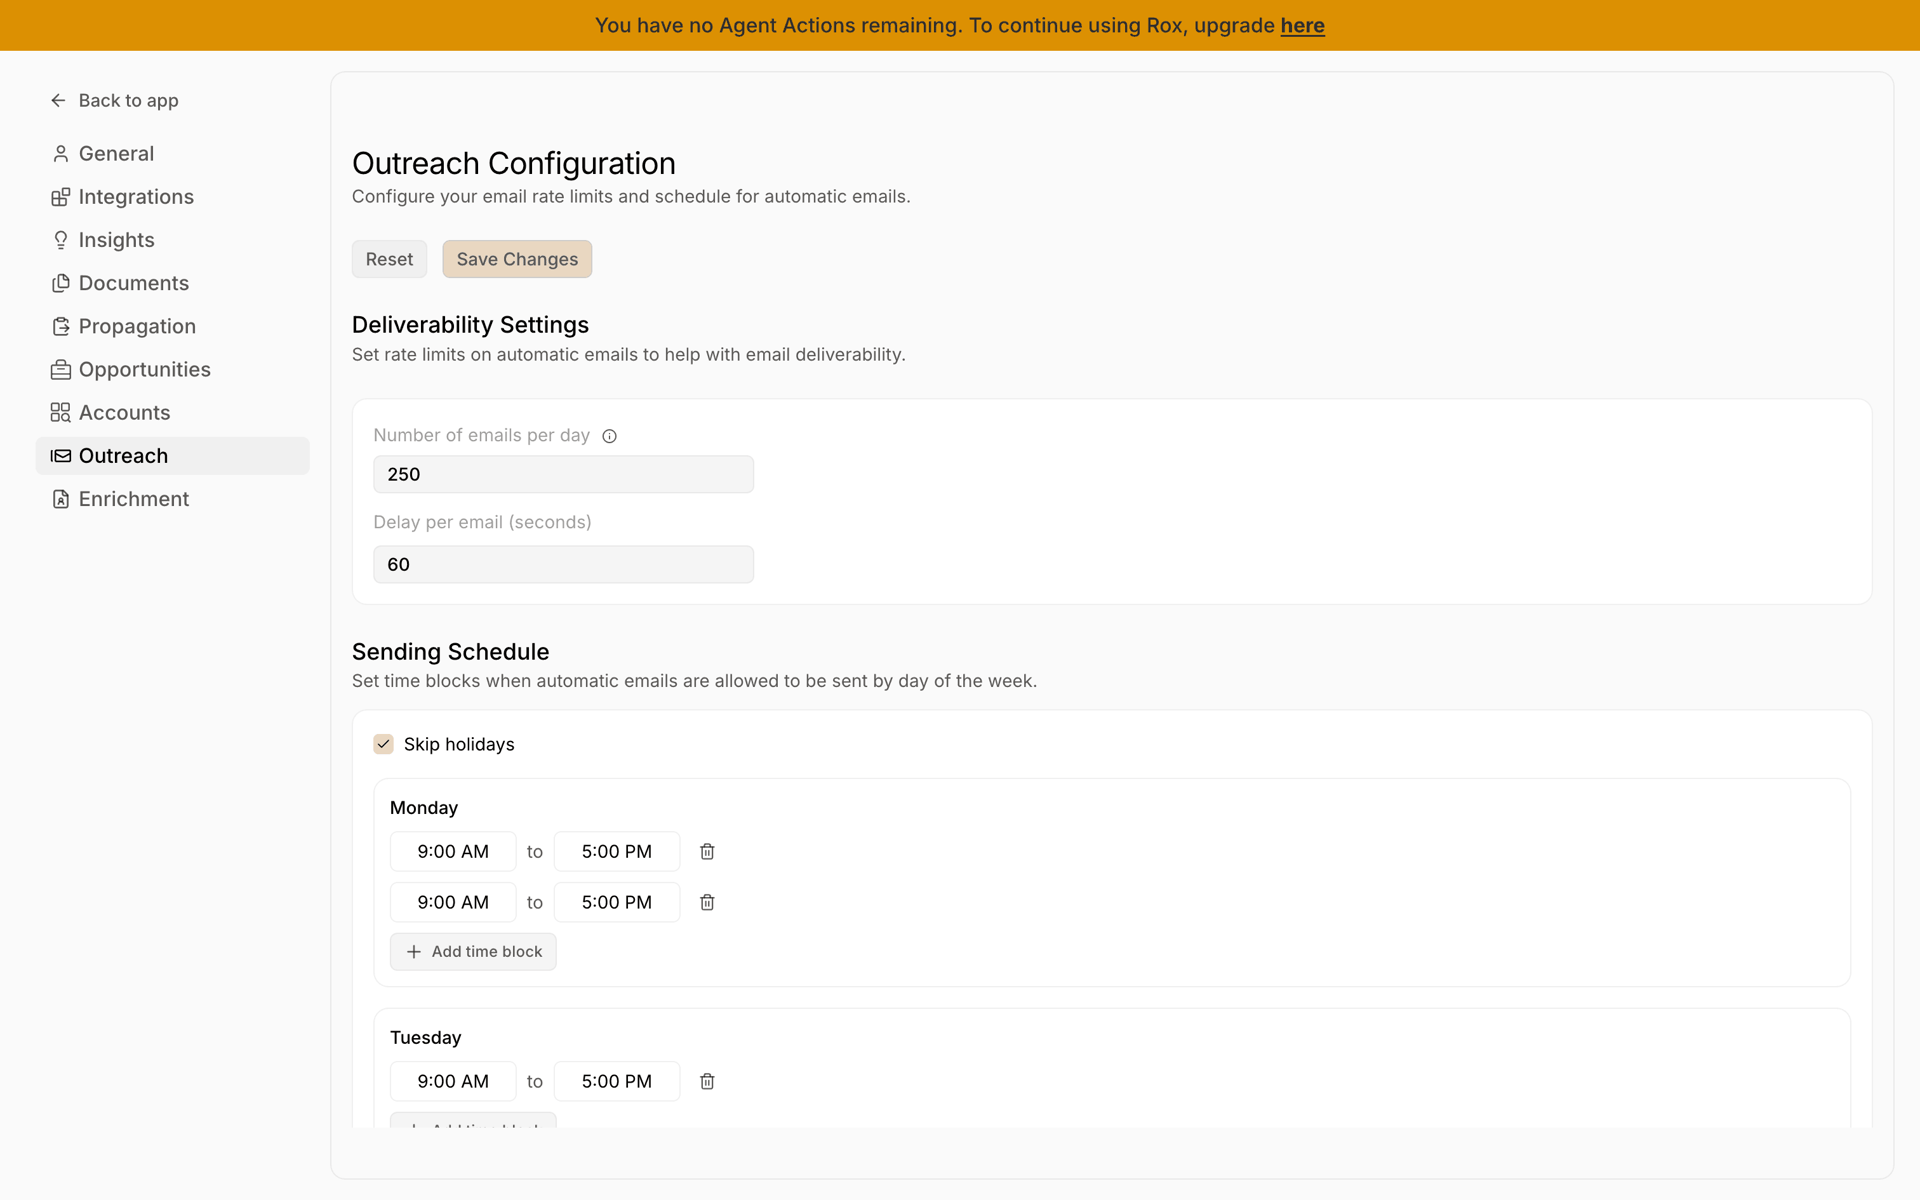
Task: Go to Integrations settings
Action: (x=172, y=197)
